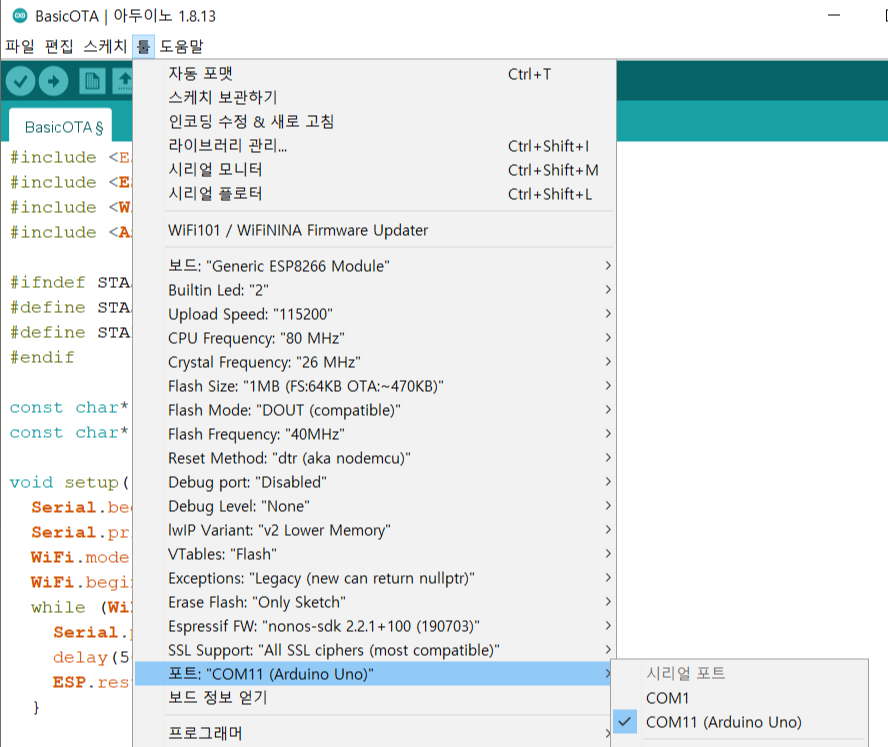Expand the 프로그래머 submenu

pos(374,733)
